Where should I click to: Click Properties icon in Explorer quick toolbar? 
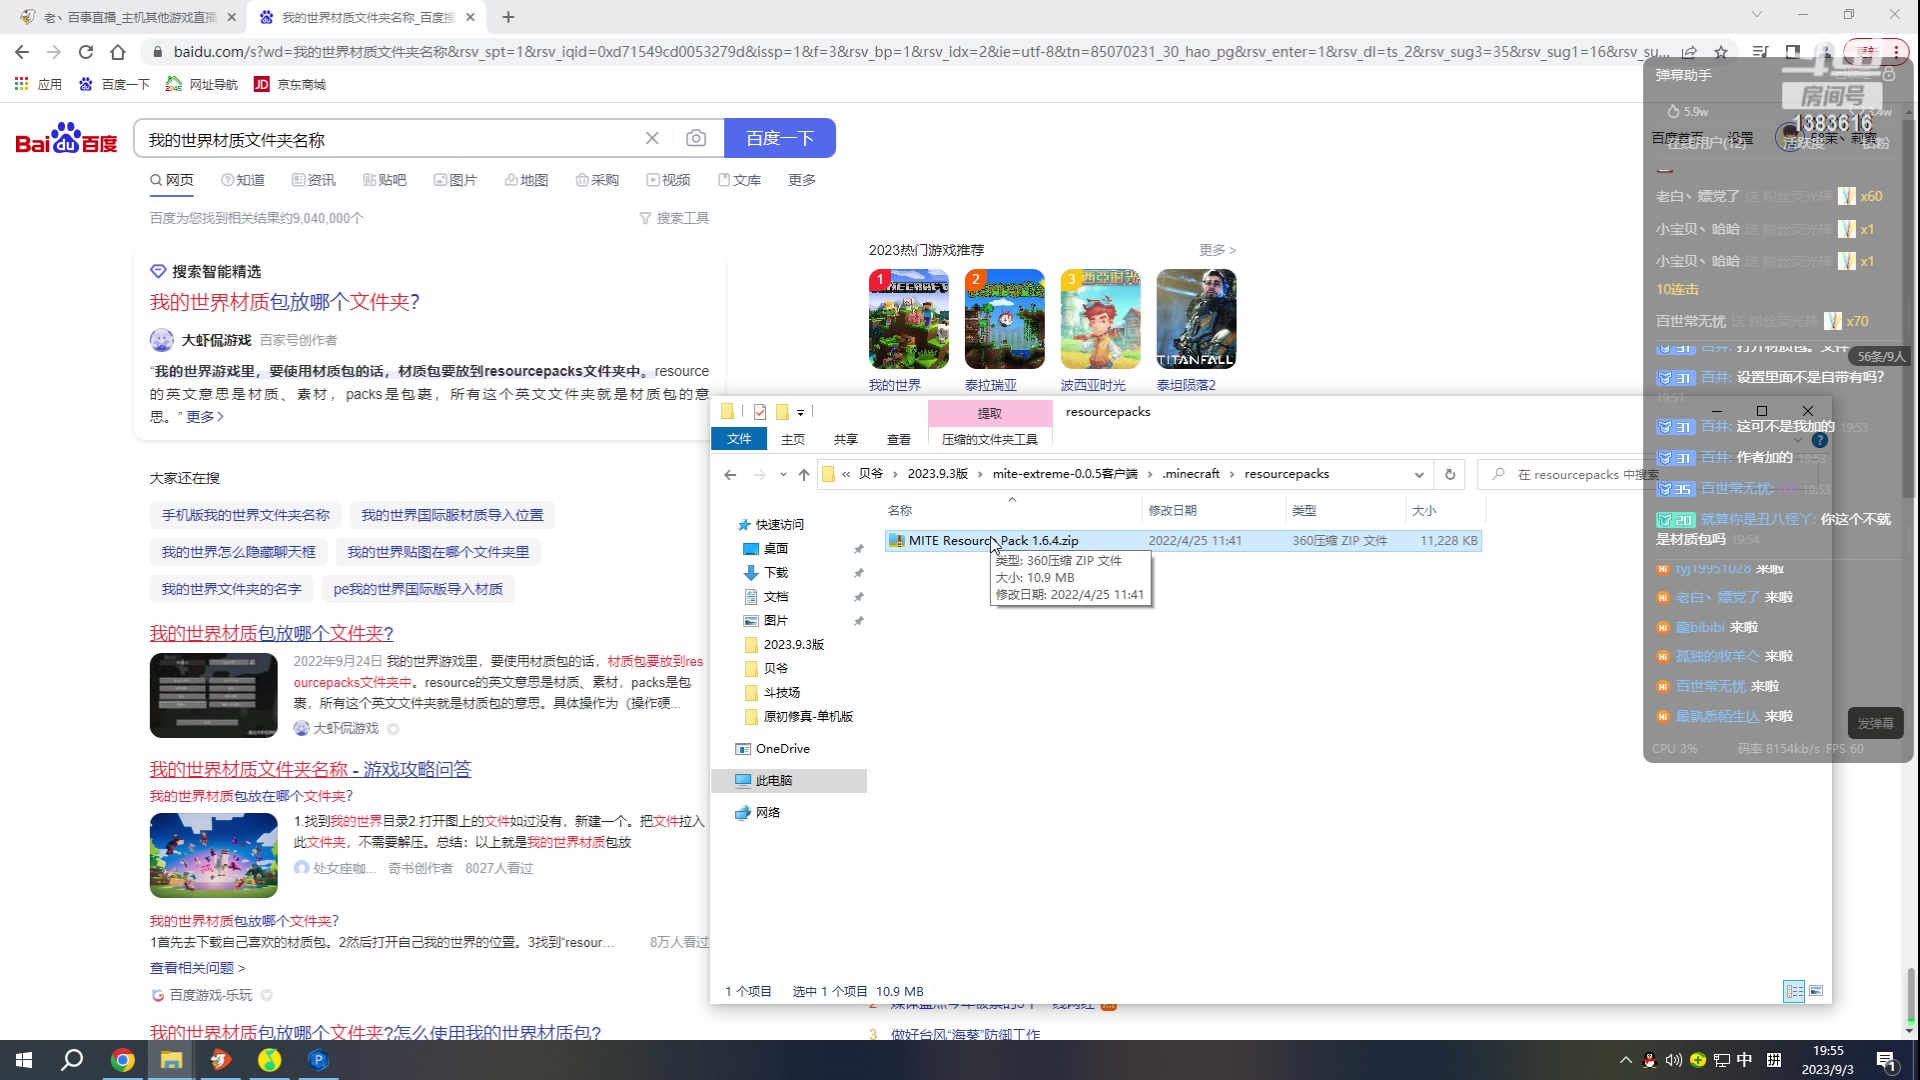[760, 412]
